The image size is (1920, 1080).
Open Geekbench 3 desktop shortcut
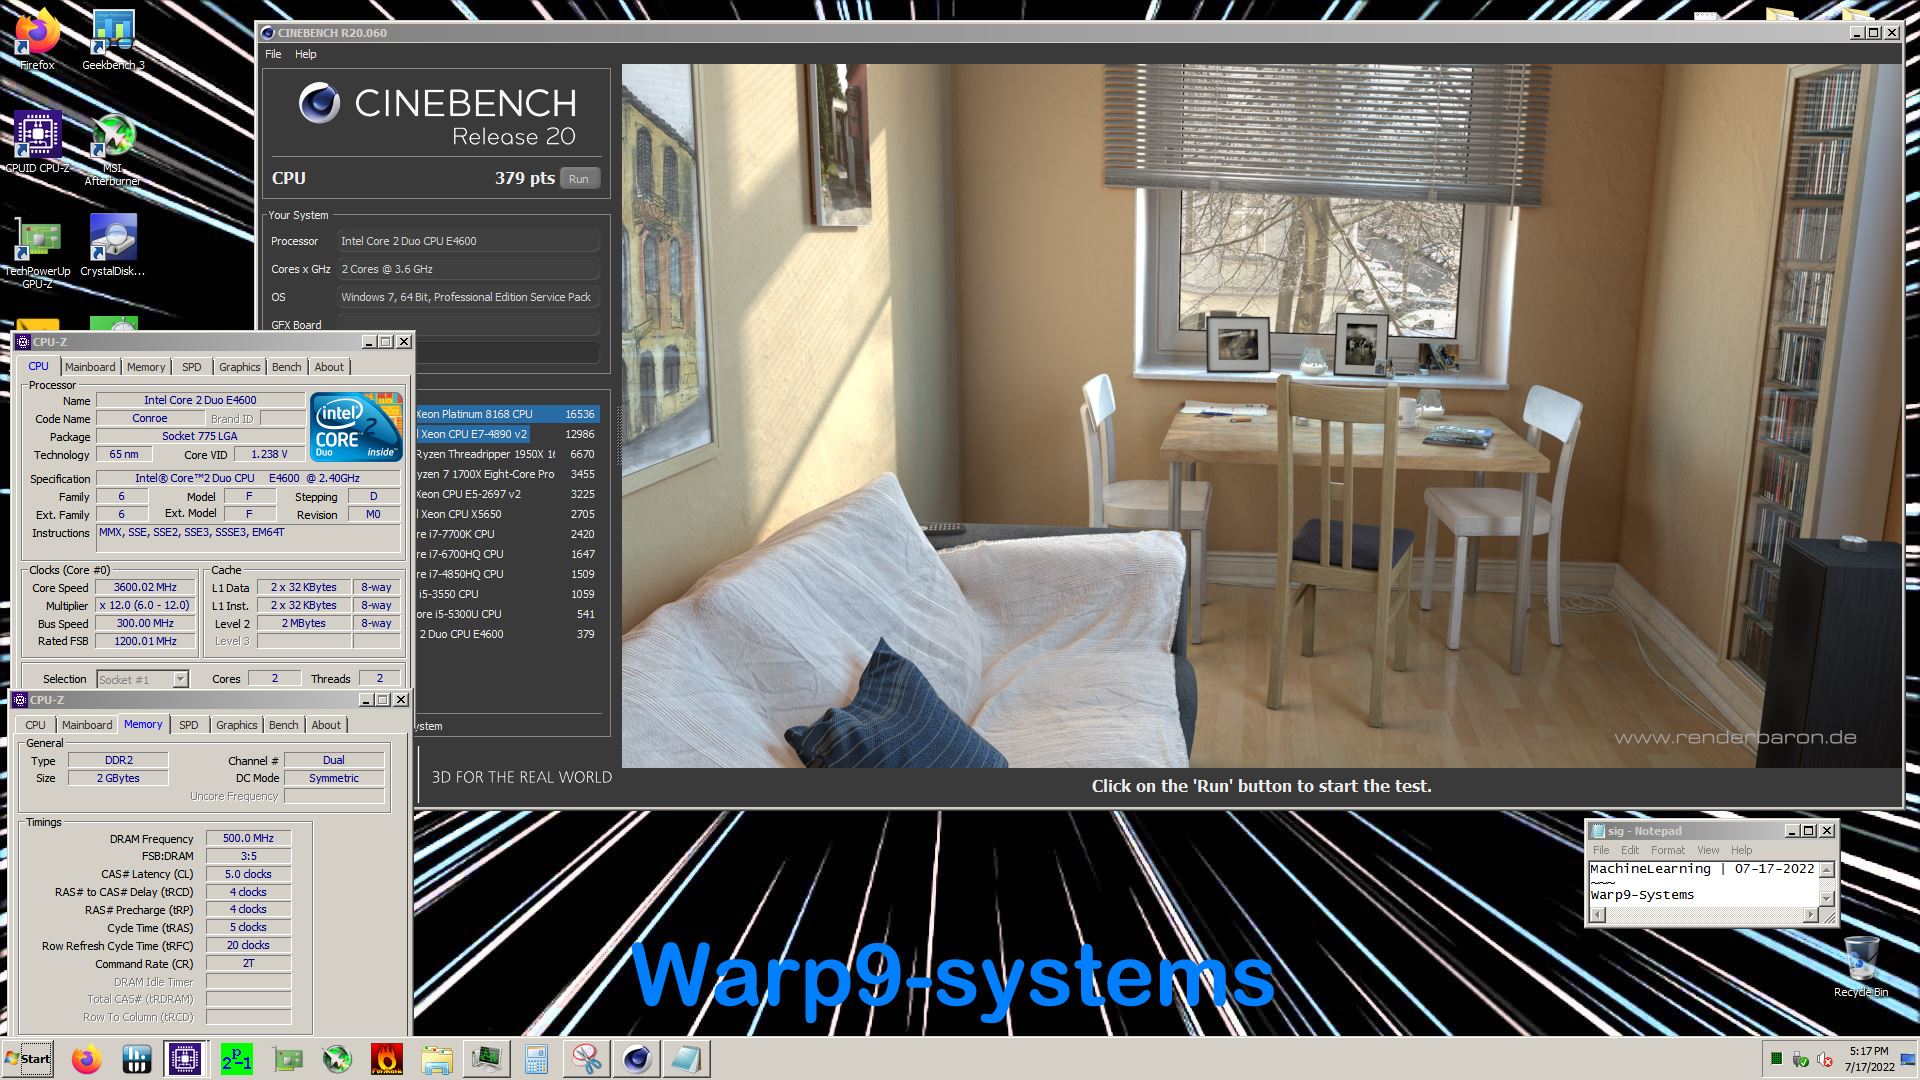[x=113, y=40]
